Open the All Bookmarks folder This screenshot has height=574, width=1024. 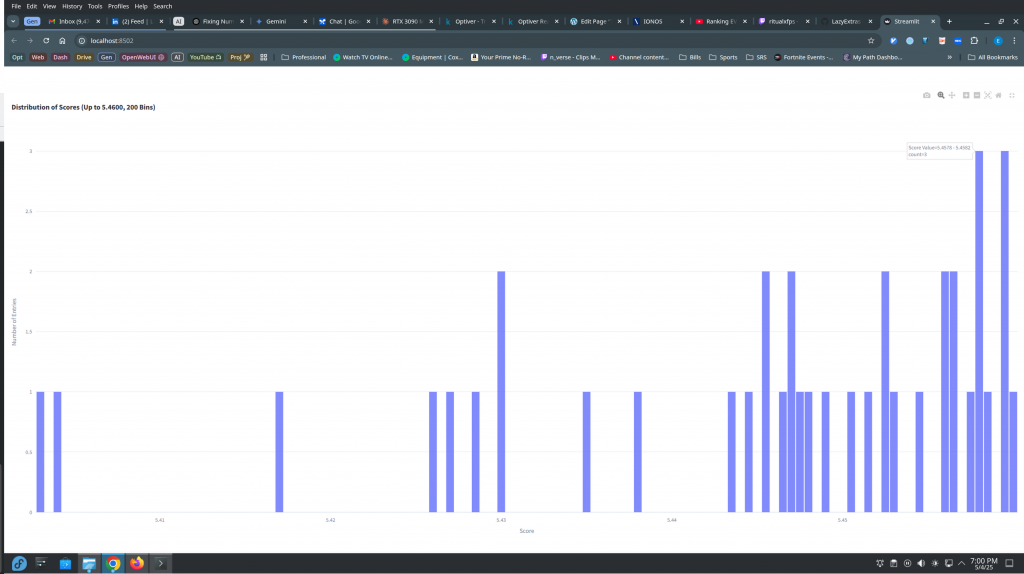point(993,57)
